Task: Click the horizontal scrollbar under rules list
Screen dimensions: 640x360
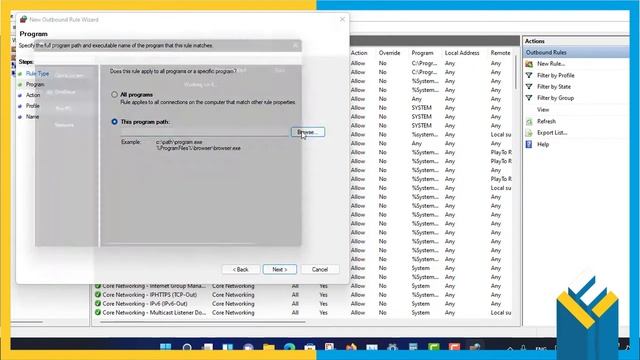Action: point(203,322)
